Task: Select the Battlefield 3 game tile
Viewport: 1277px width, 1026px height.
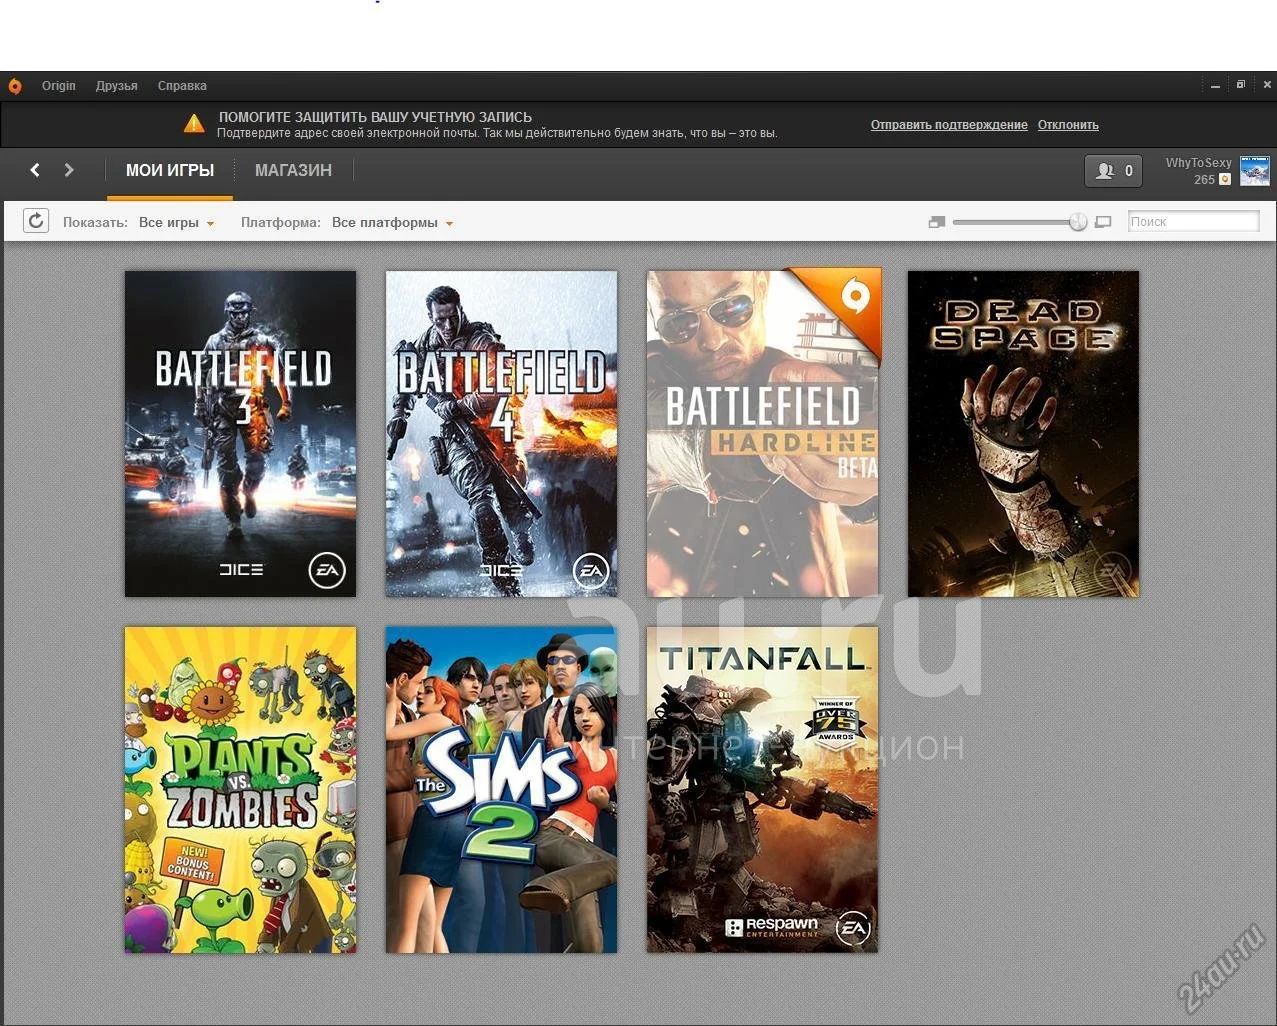Action: (240, 434)
